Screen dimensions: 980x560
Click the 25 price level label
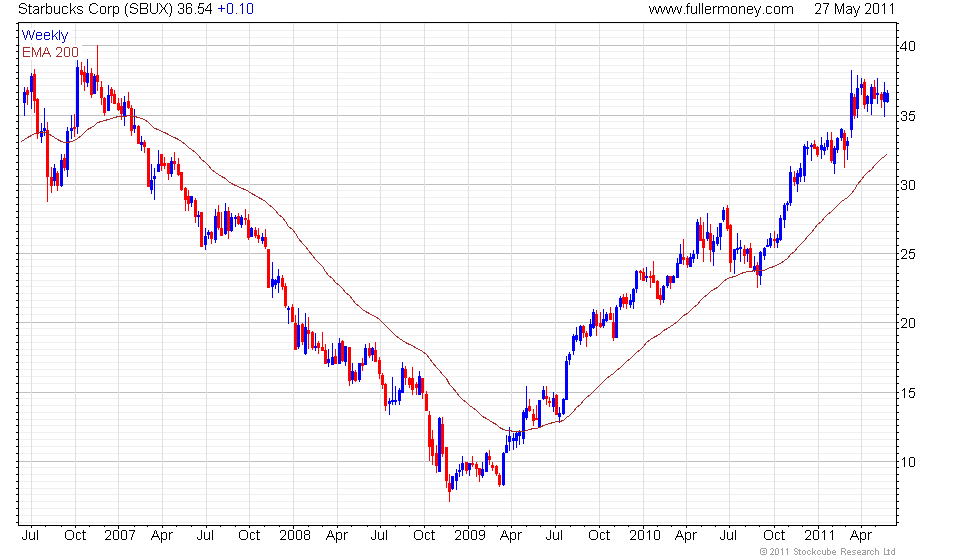pos(906,254)
